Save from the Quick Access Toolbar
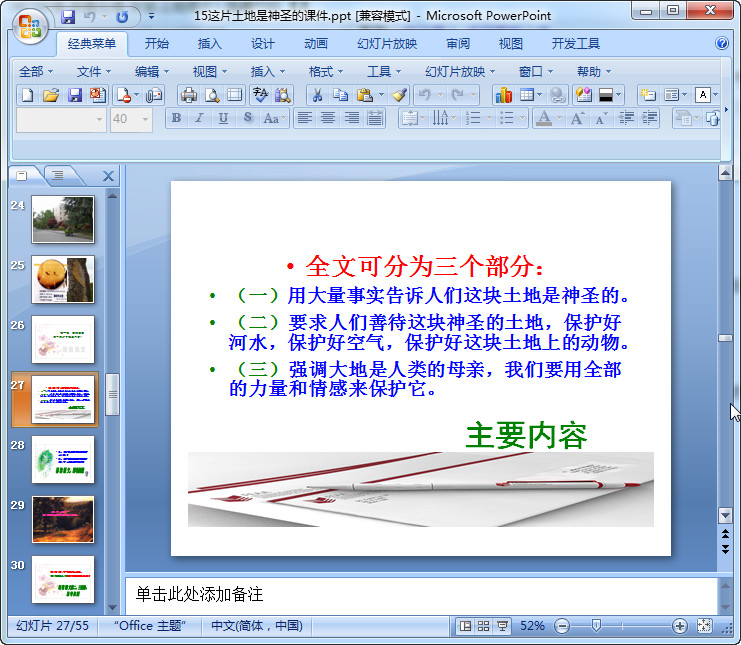The image size is (741, 645). 69,17
